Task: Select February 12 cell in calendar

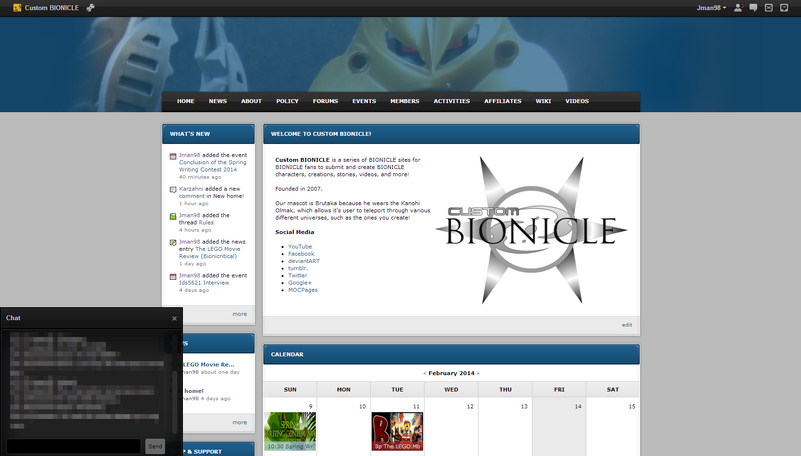Action: point(451,427)
